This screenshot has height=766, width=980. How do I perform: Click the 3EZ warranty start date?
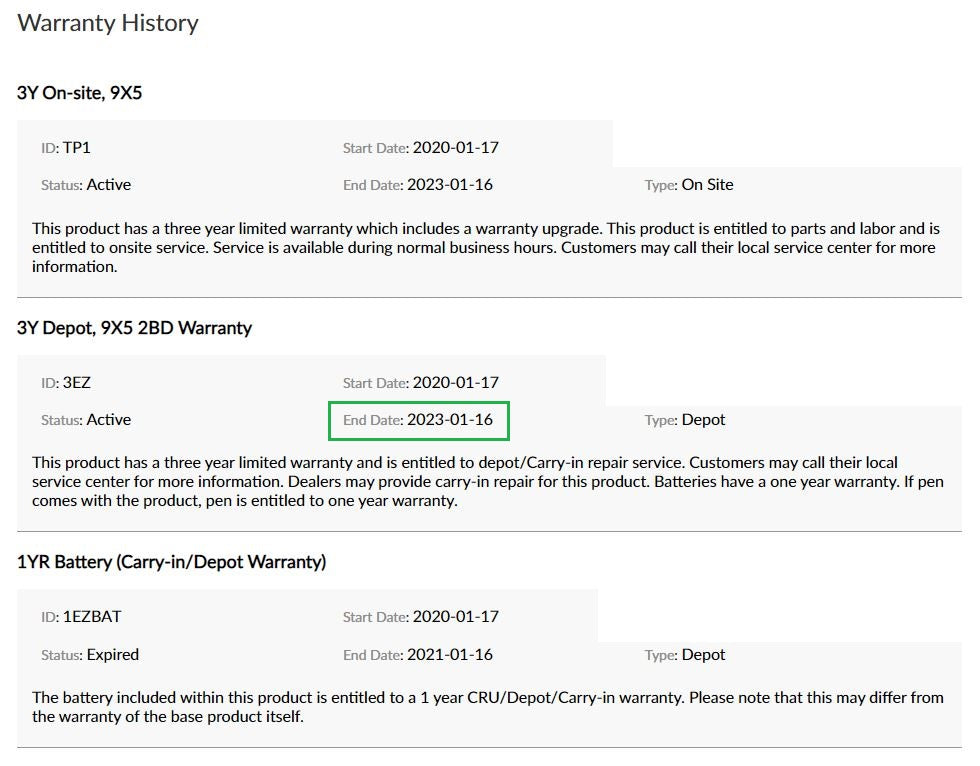[456, 382]
